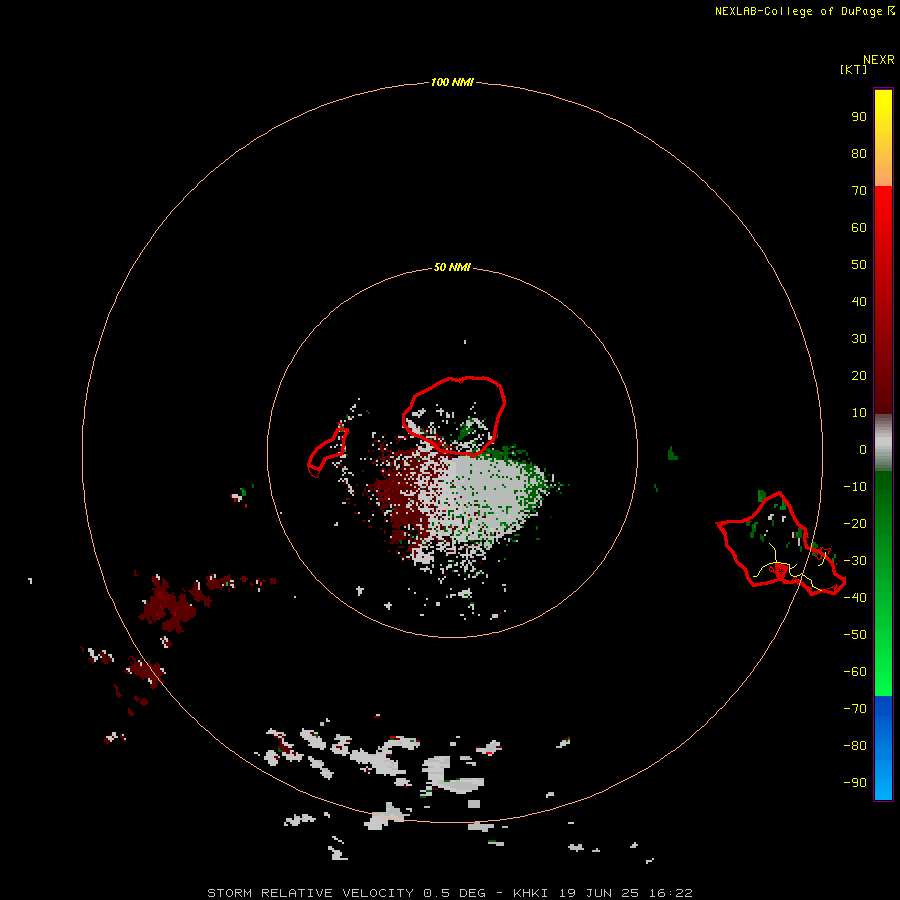Click the red outline containing the yellow lines
This screenshot has width=900, height=900.
pos(781,544)
